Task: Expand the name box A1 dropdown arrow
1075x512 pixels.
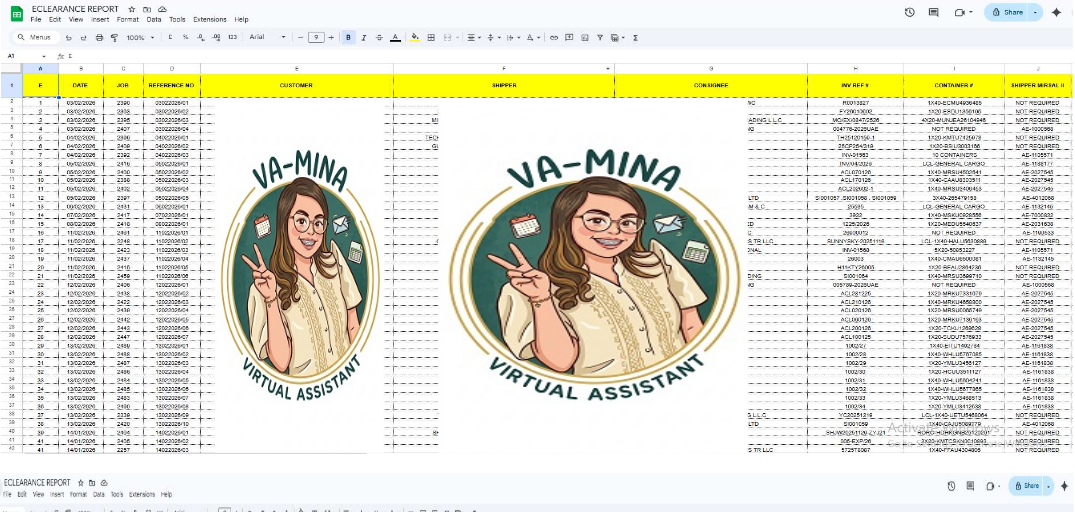Action: (45, 56)
